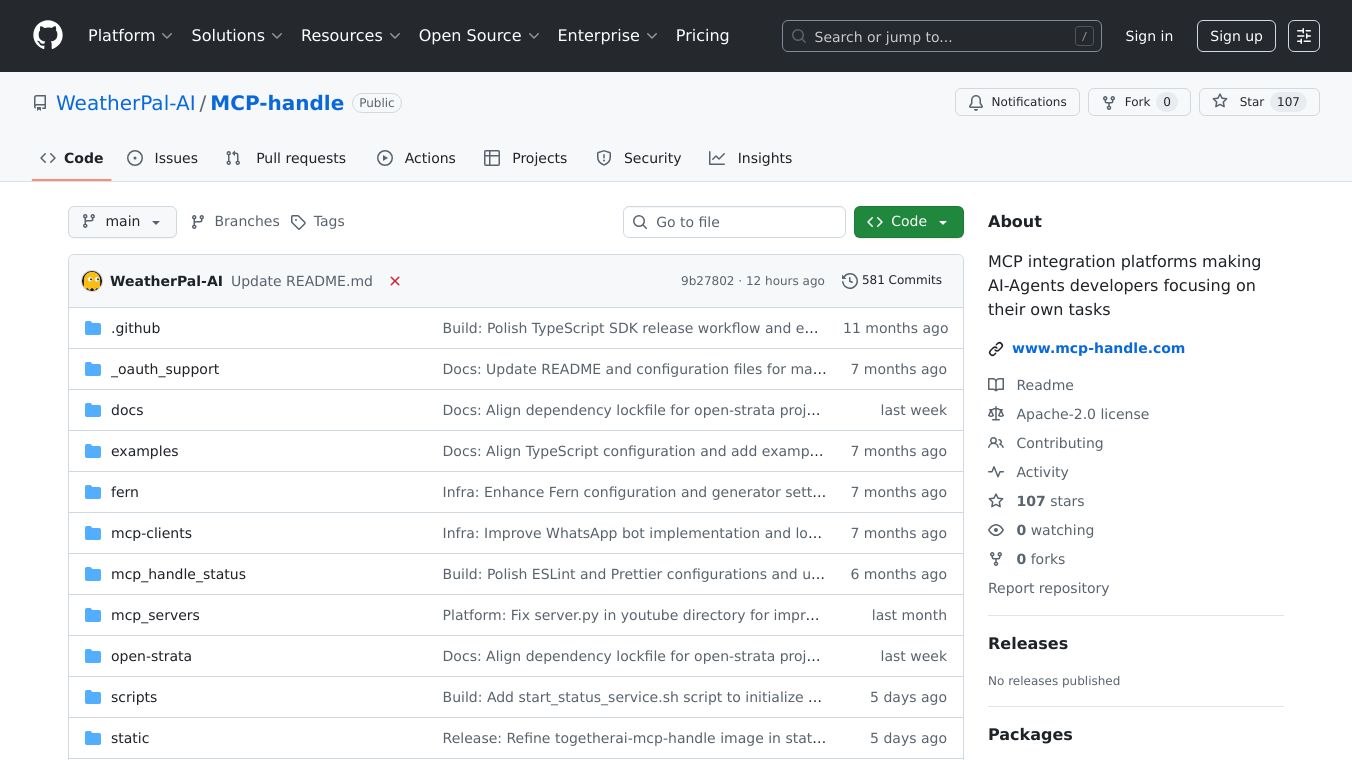Expand the green Code dropdown

tap(908, 222)
